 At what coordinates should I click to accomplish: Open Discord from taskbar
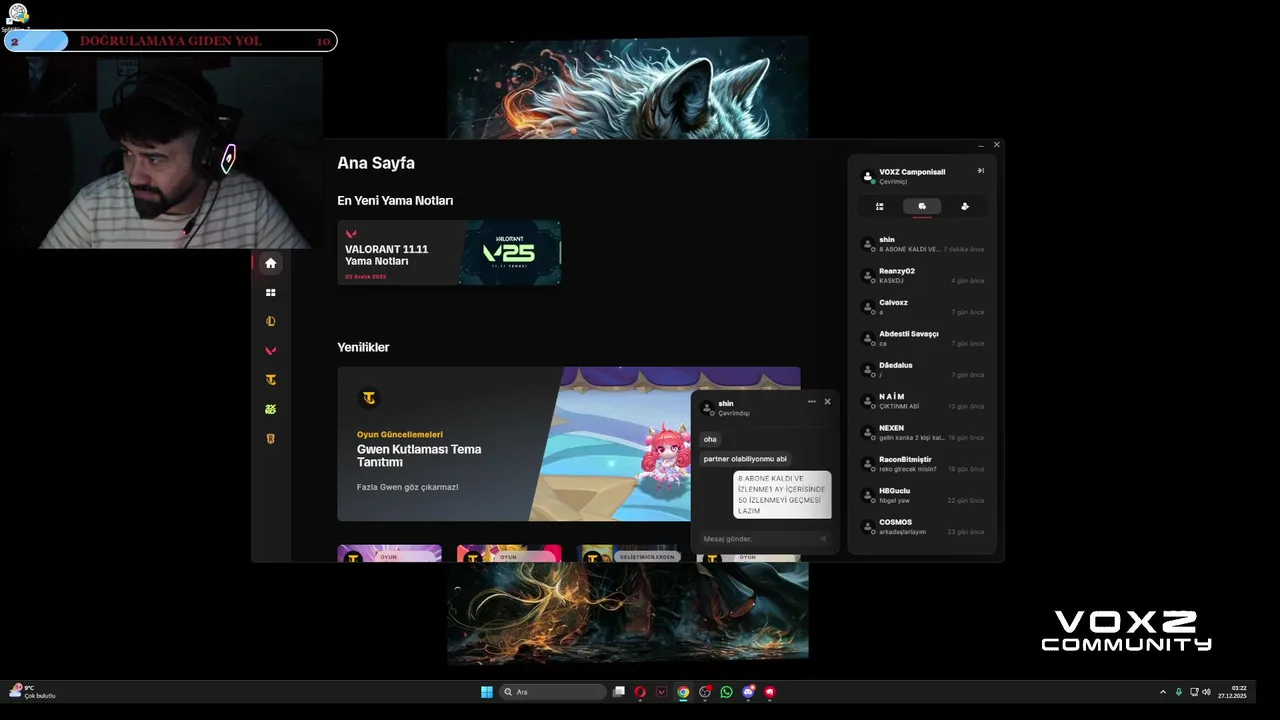click(749, 692)
